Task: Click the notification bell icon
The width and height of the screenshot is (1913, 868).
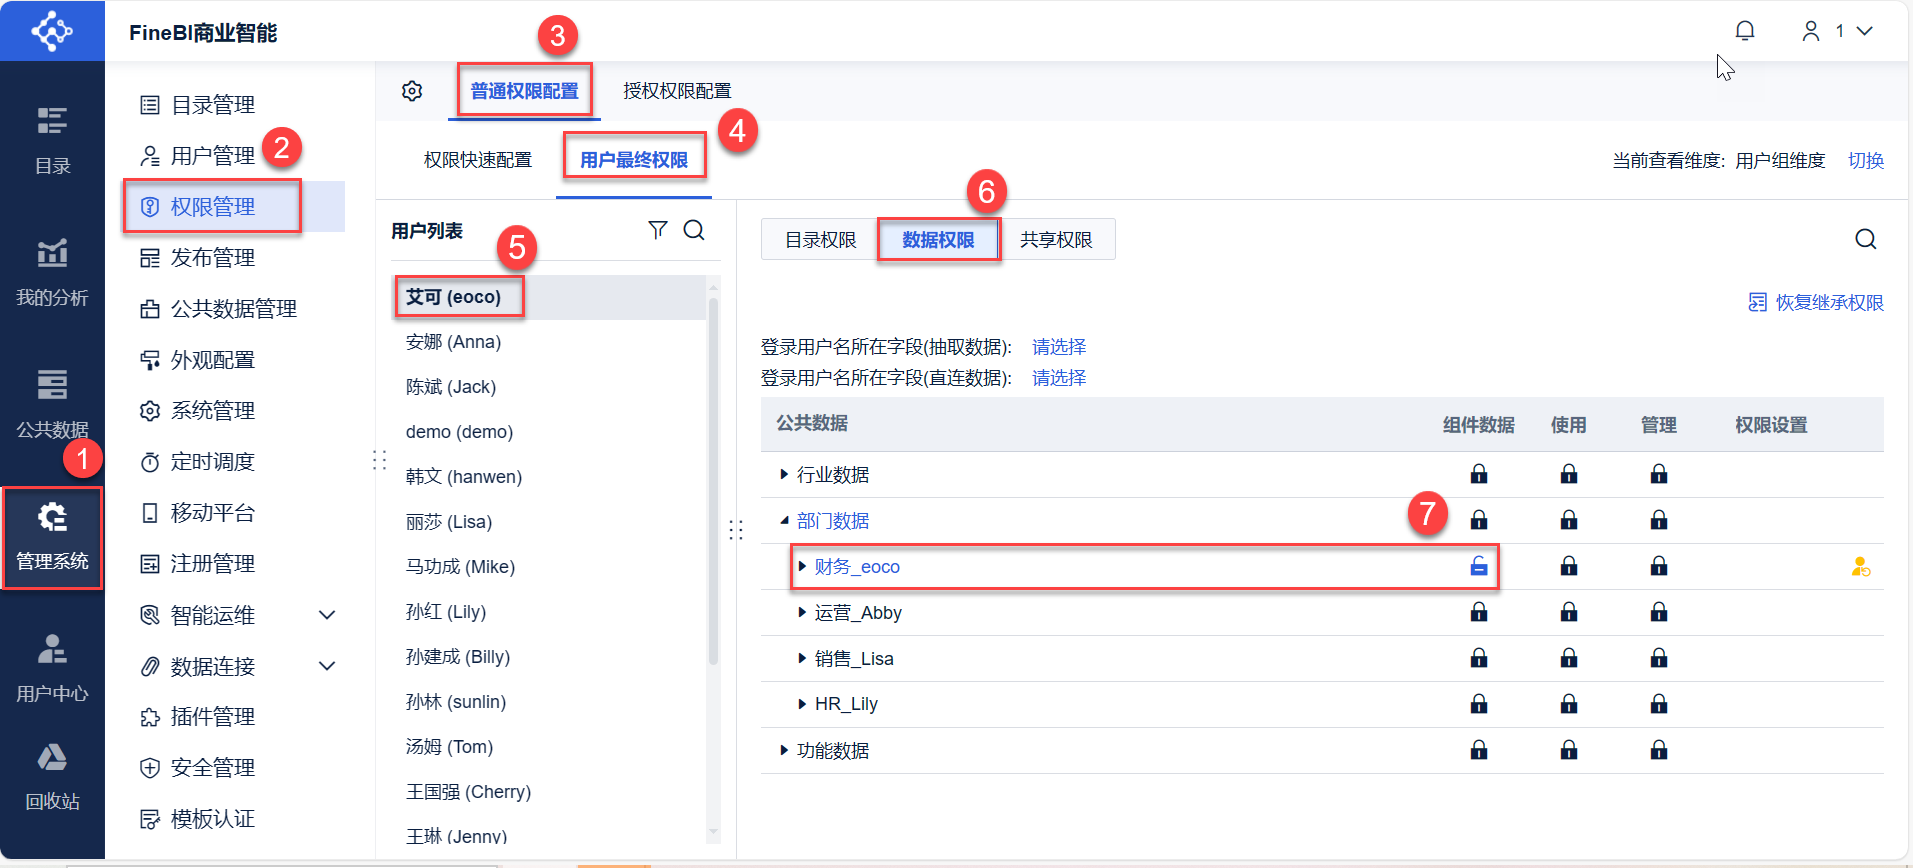Action: [1745, 31]
